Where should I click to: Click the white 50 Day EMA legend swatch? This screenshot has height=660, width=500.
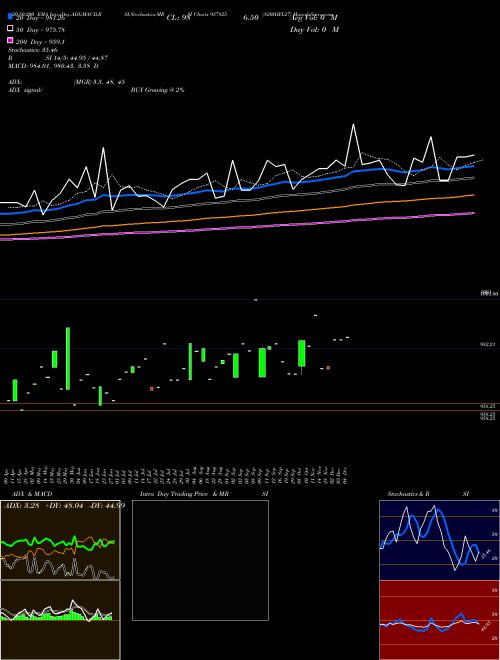(x=10, y=29)
